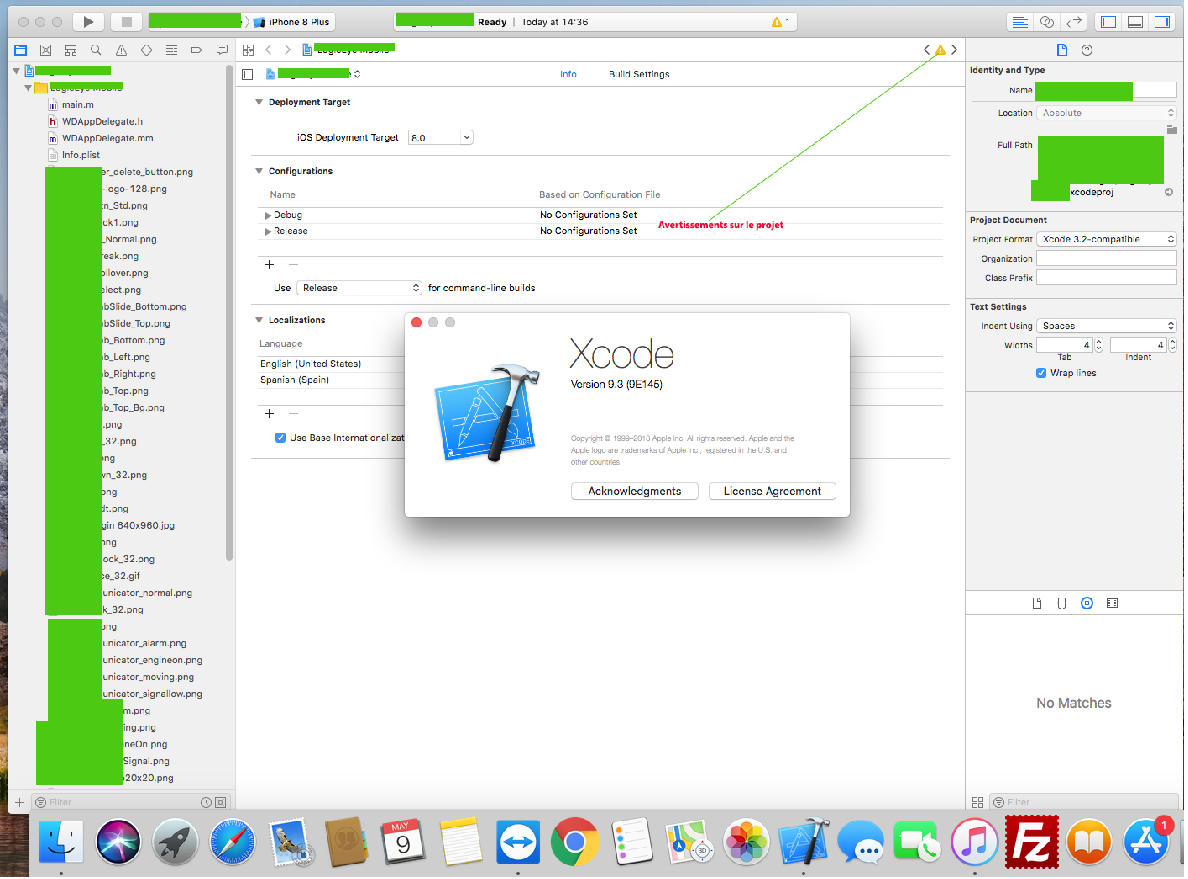Show the Version editor
The height and width of the screenshot is (879, 1188).
tap(1074, 22)
